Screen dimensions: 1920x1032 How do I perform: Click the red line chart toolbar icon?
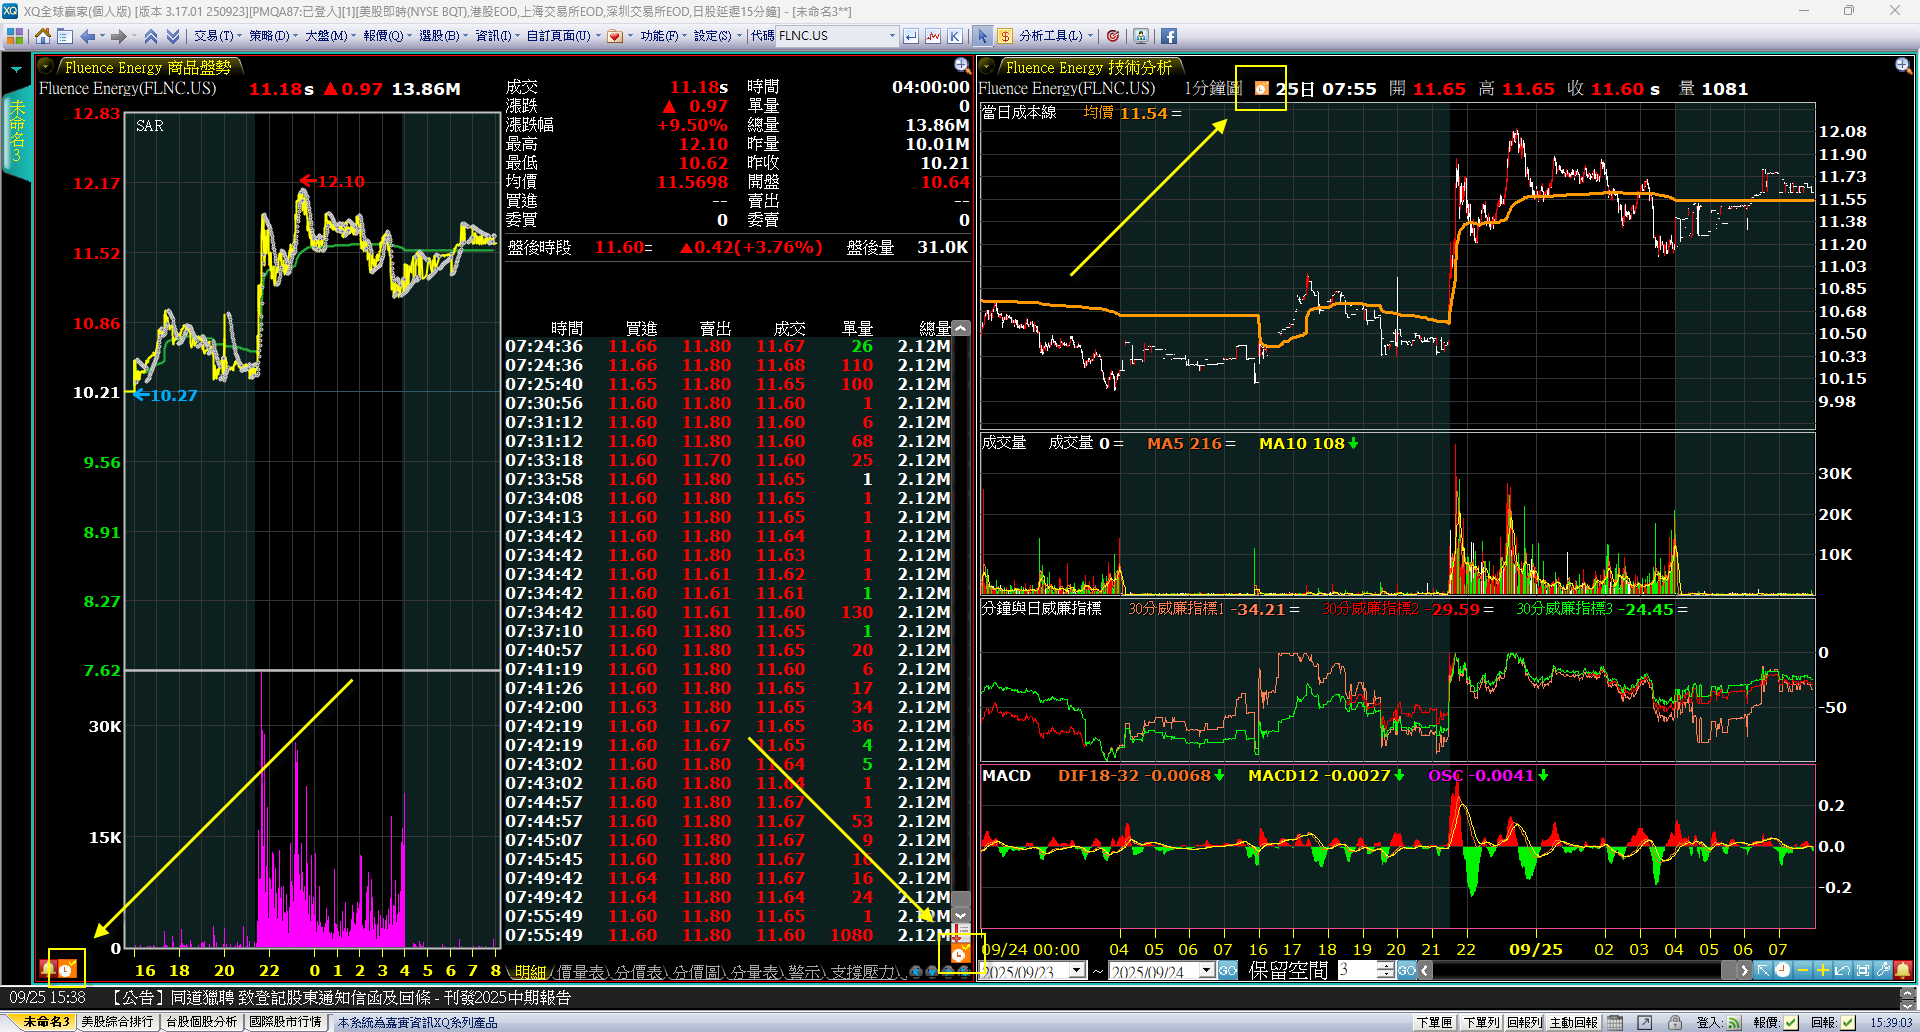[x=933, y=36]
